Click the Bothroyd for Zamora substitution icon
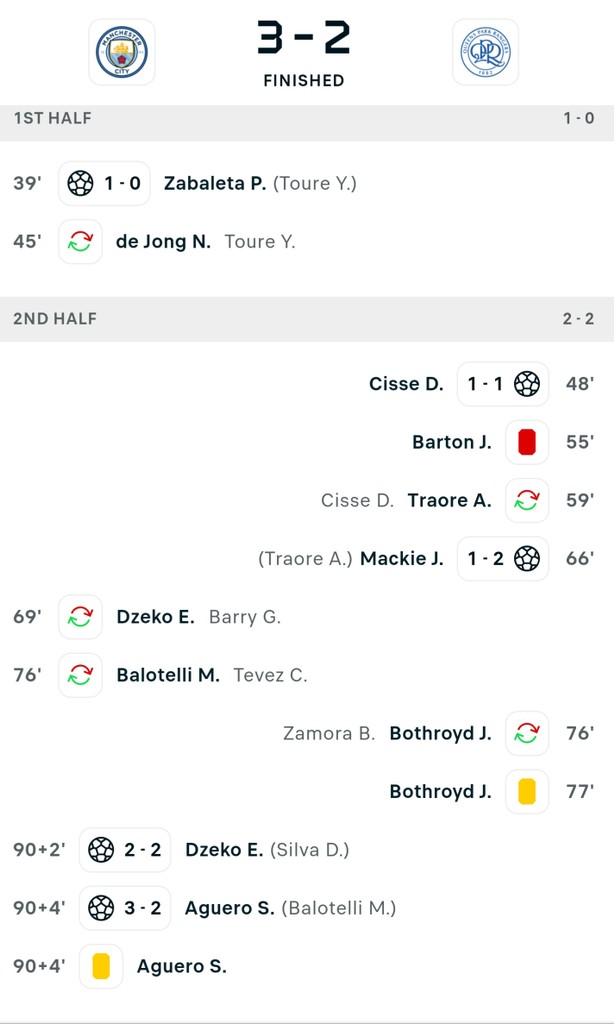Viewport: 614px width, 1024px height. click(527, 734)
